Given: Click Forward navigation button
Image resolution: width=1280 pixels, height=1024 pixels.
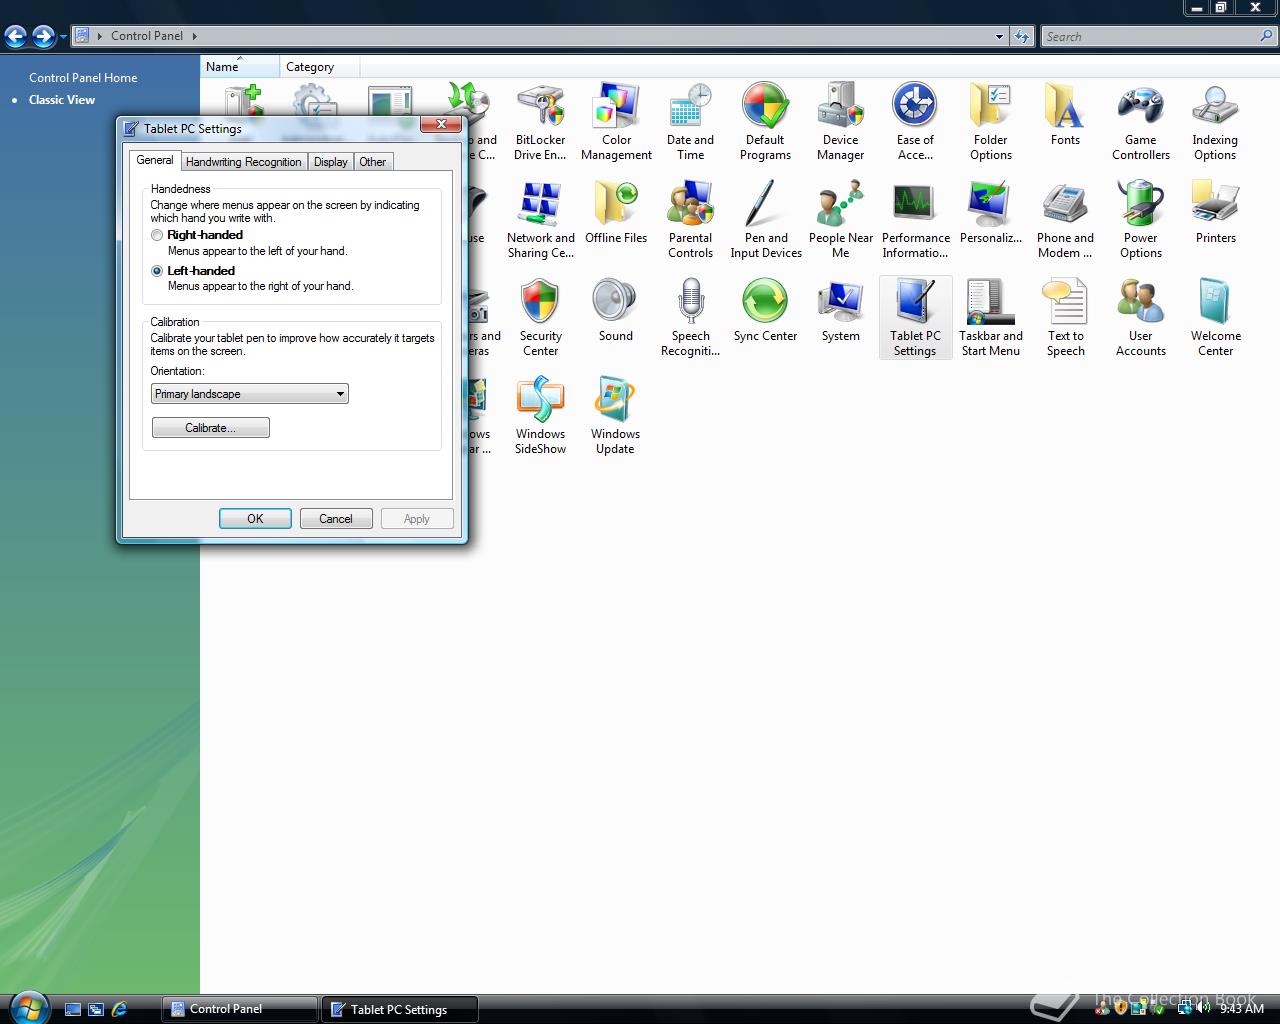Looking at the screenshot, I should (x=43, y=37).
